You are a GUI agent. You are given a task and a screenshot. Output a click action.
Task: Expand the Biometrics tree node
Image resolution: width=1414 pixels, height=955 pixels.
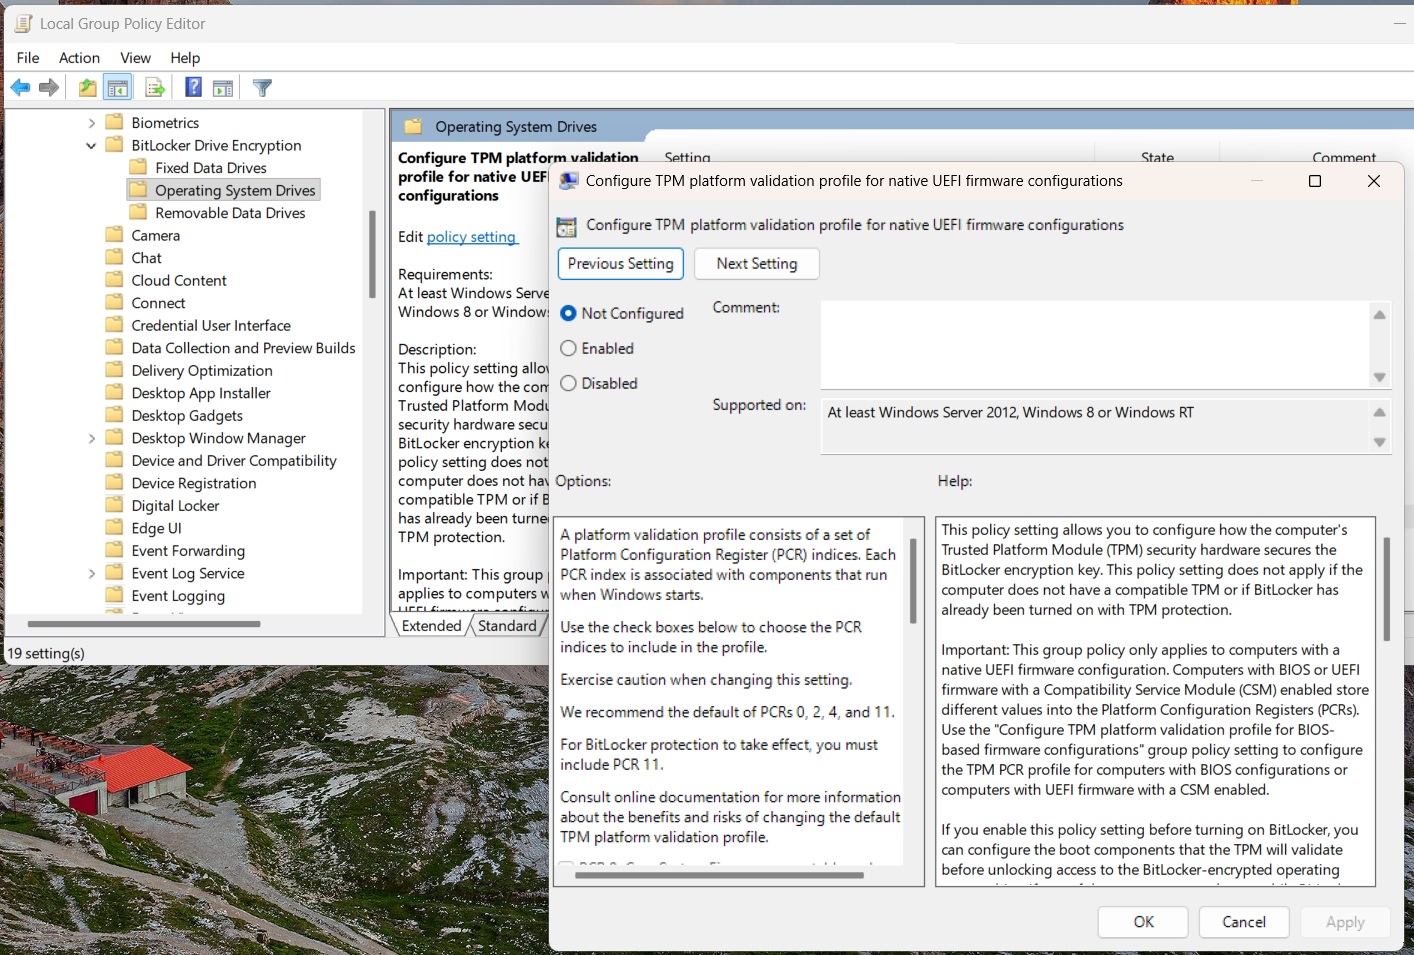pos(91,122)
